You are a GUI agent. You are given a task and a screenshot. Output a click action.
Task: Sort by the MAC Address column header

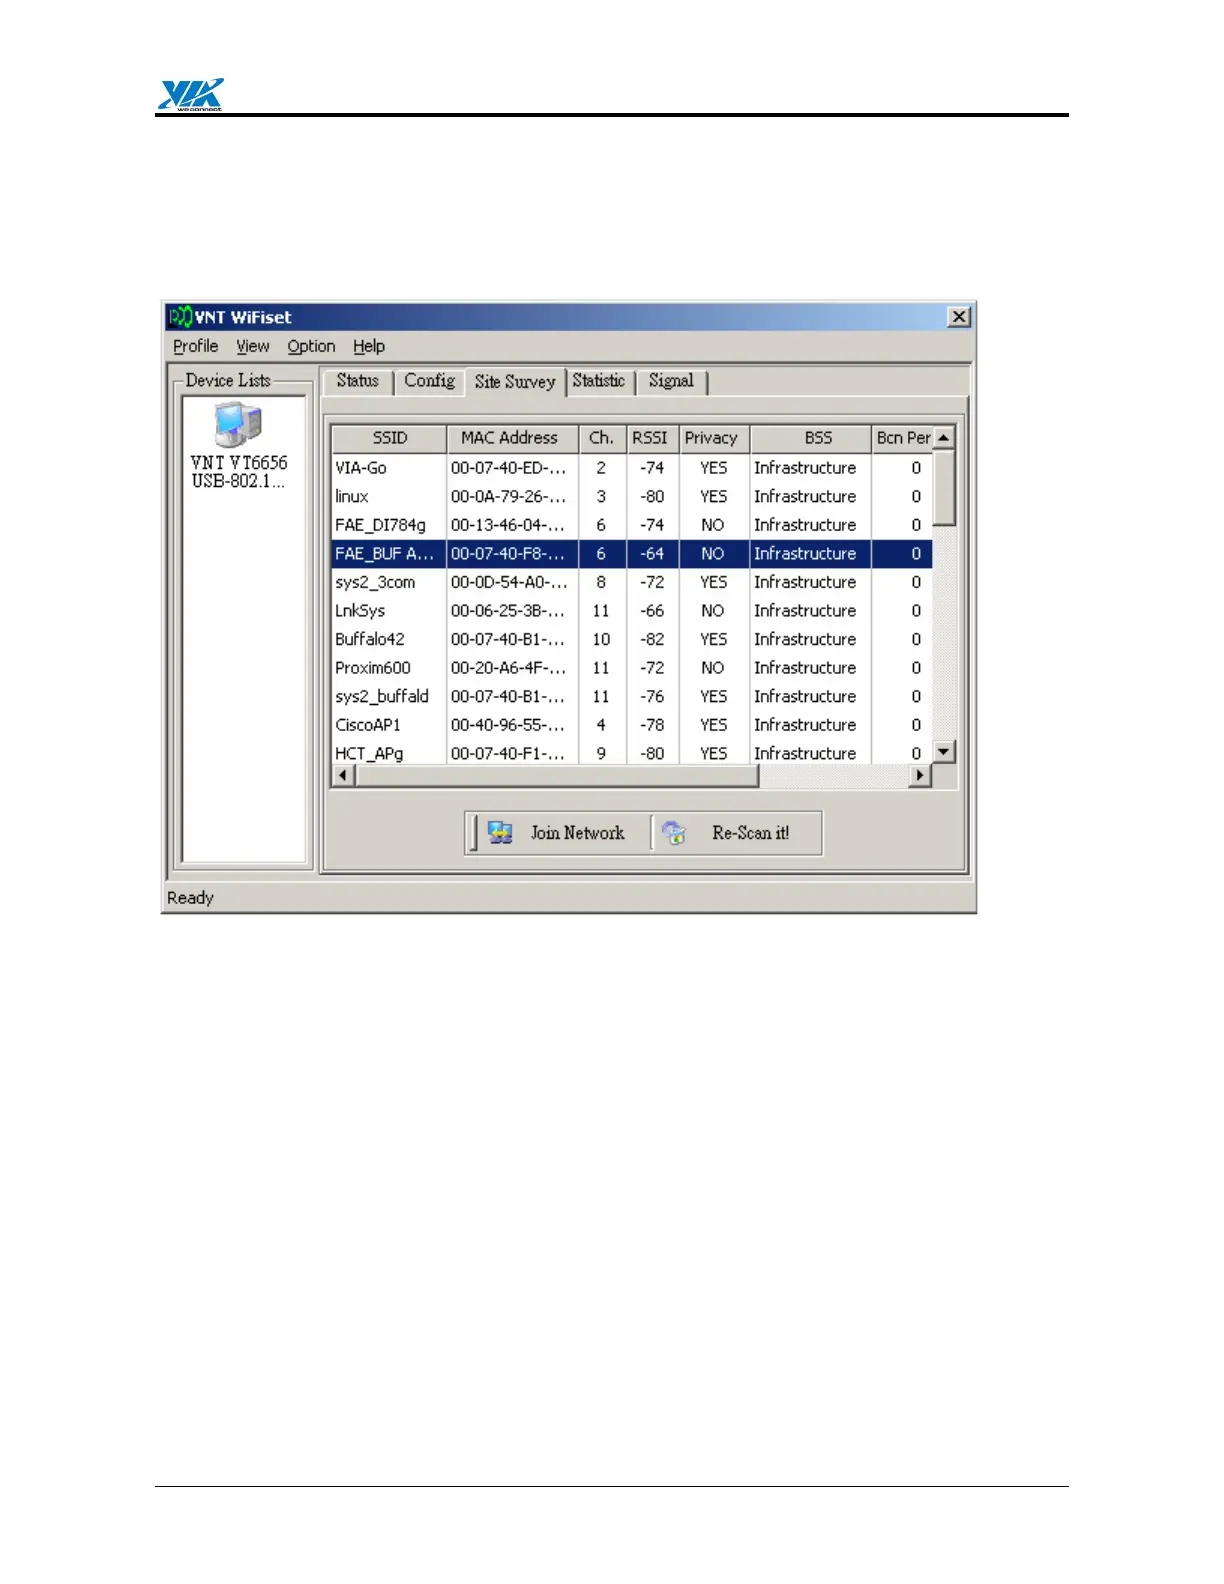512,438
